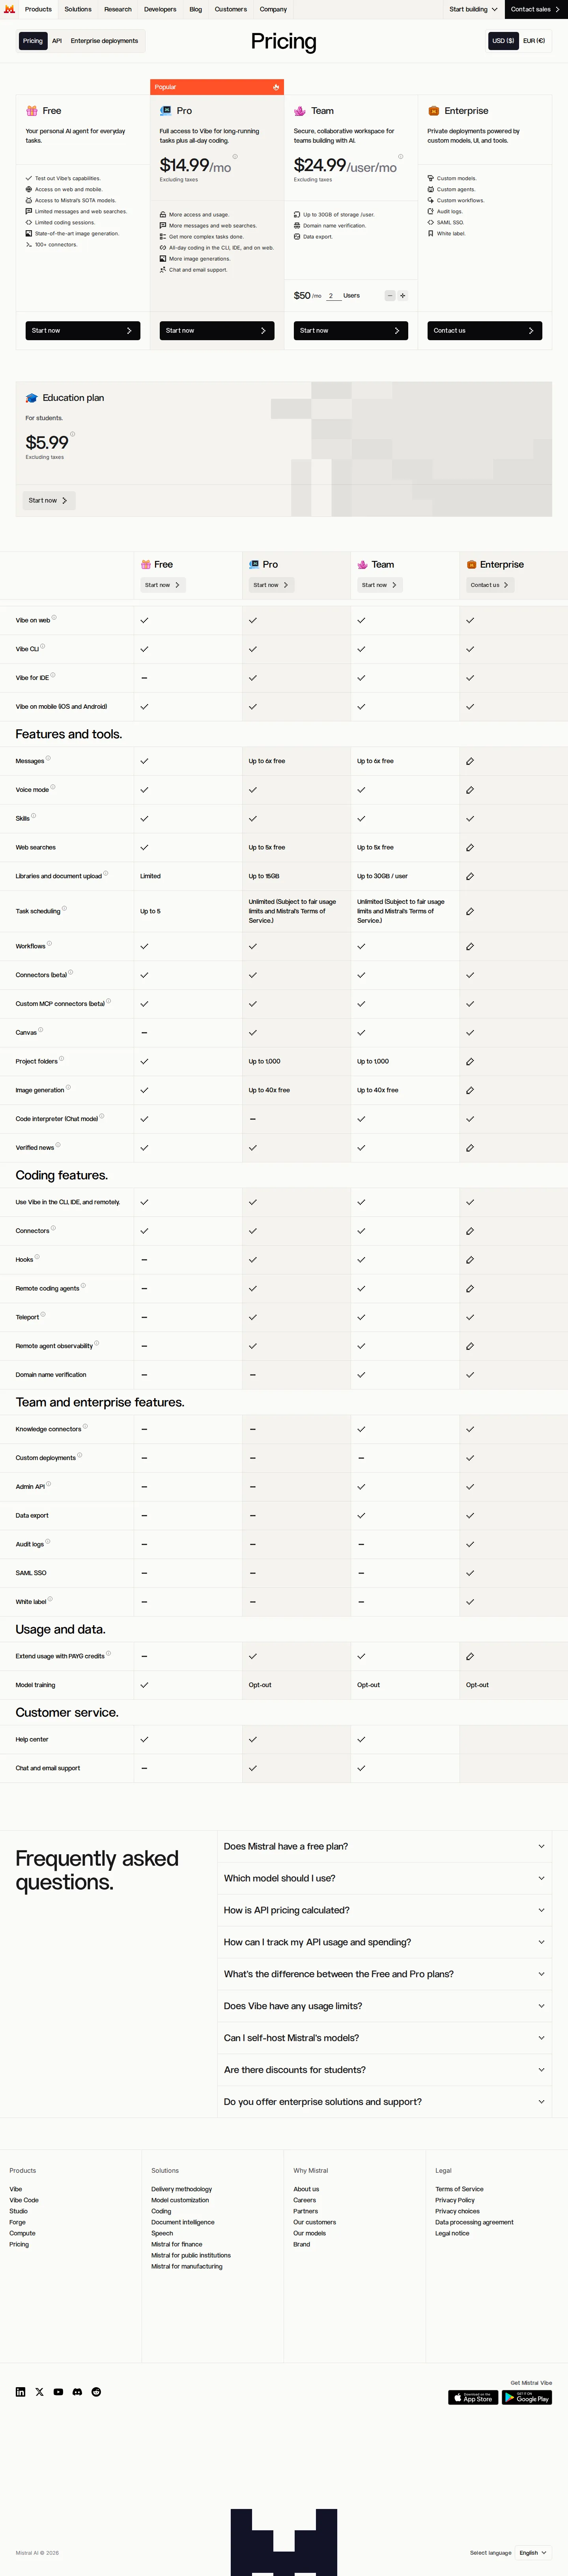Click the info icon beside Vibe CLI
This screenshot has width=568, height=2576.
(43, 646)
